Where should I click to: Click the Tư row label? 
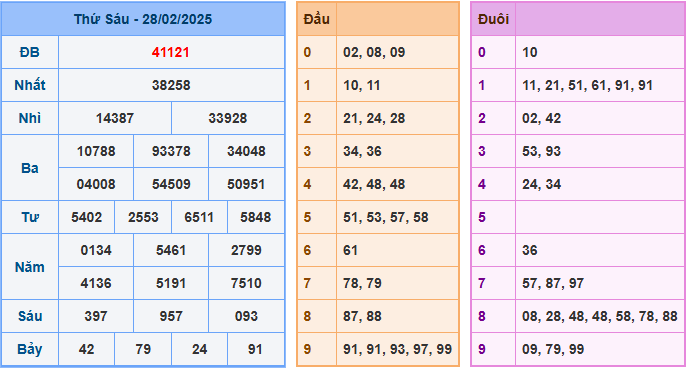pyautogui.click(x=30, y=217)
